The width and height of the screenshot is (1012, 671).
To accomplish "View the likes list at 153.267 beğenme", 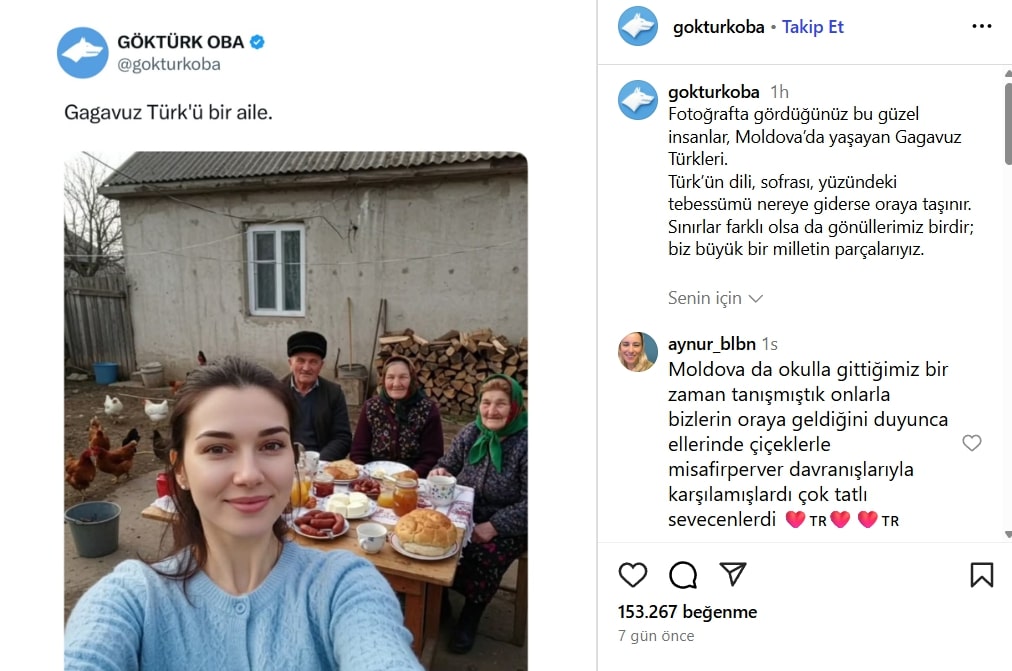I will [687, 612].
